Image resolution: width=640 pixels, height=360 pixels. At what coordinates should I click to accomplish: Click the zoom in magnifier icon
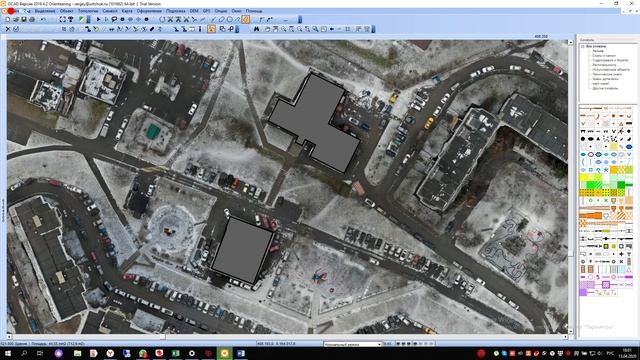(x=284, y=29)
